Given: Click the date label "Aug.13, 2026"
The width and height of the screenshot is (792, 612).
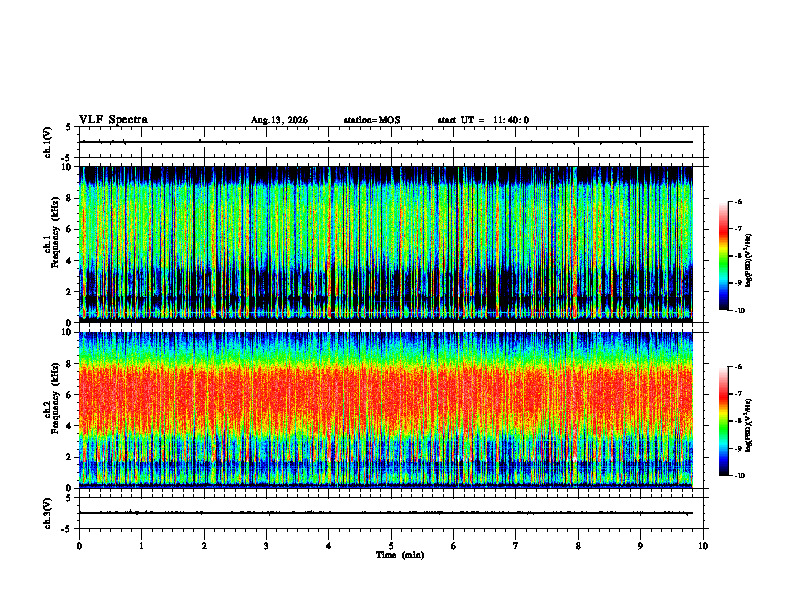Looking at the screenshot, I should point(279,120).
